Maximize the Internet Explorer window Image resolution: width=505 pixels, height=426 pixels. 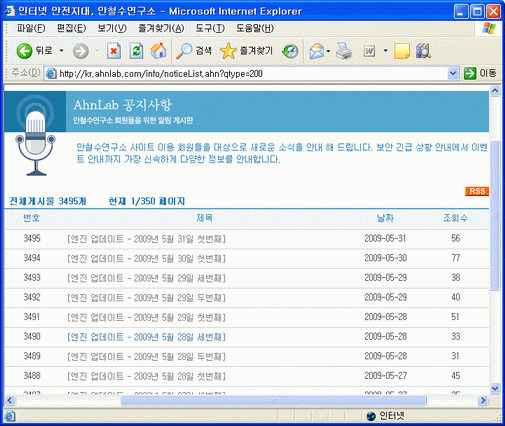477,12
